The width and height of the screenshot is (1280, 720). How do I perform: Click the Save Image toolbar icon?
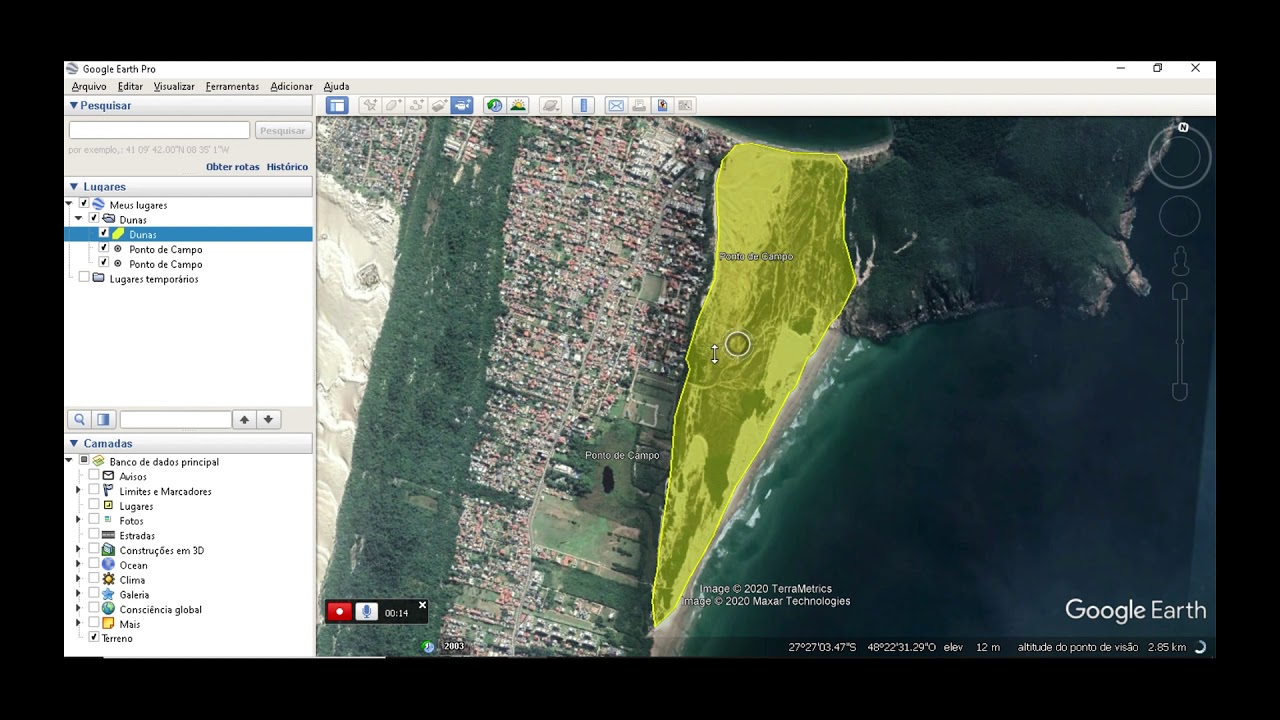pyautogui.click(x=662, y=105)
